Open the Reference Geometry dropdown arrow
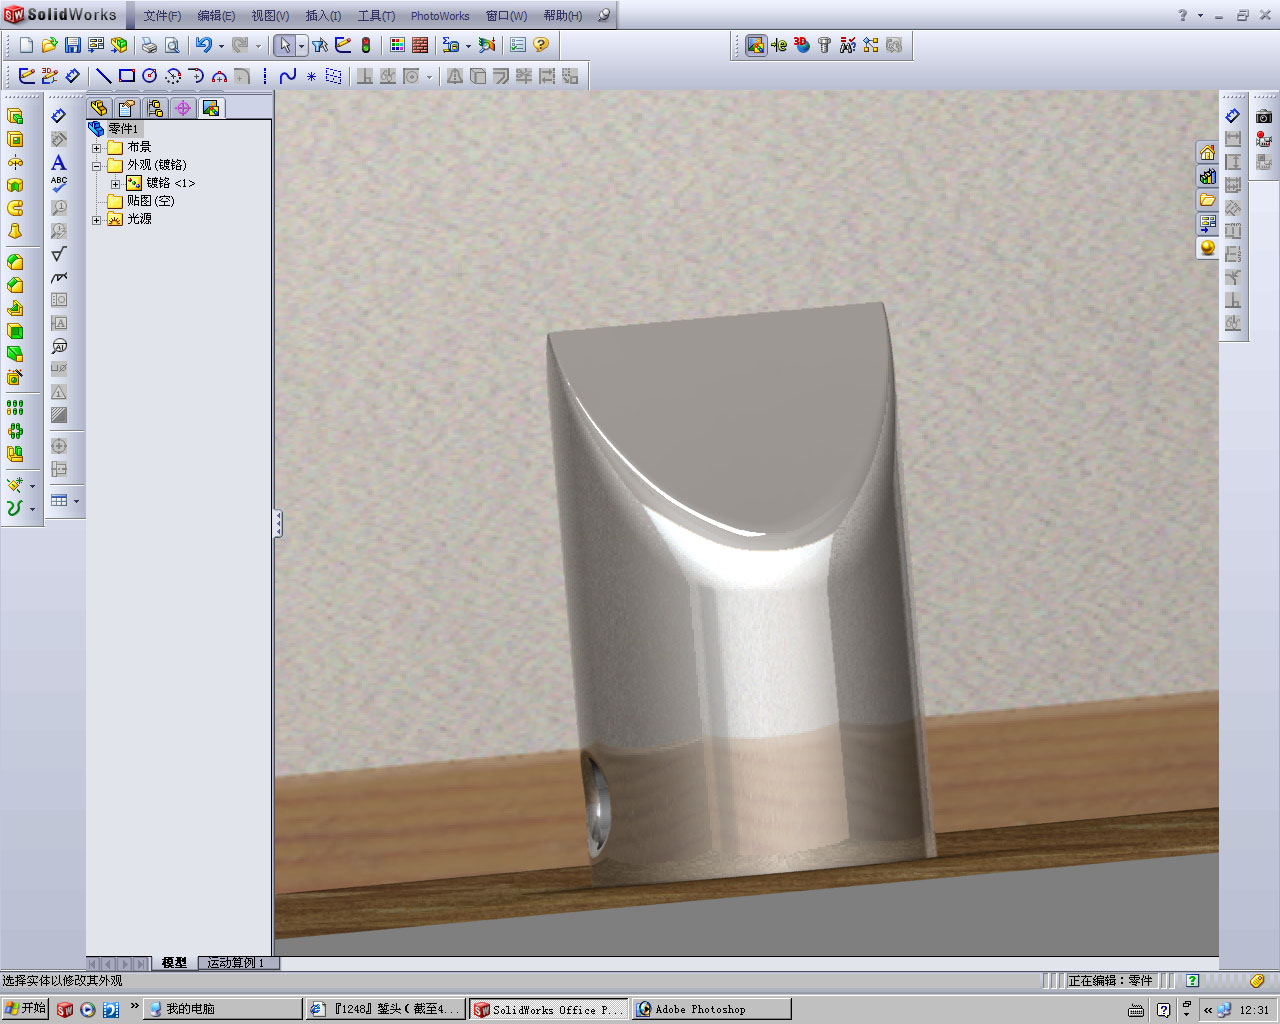 click(32, 486)
